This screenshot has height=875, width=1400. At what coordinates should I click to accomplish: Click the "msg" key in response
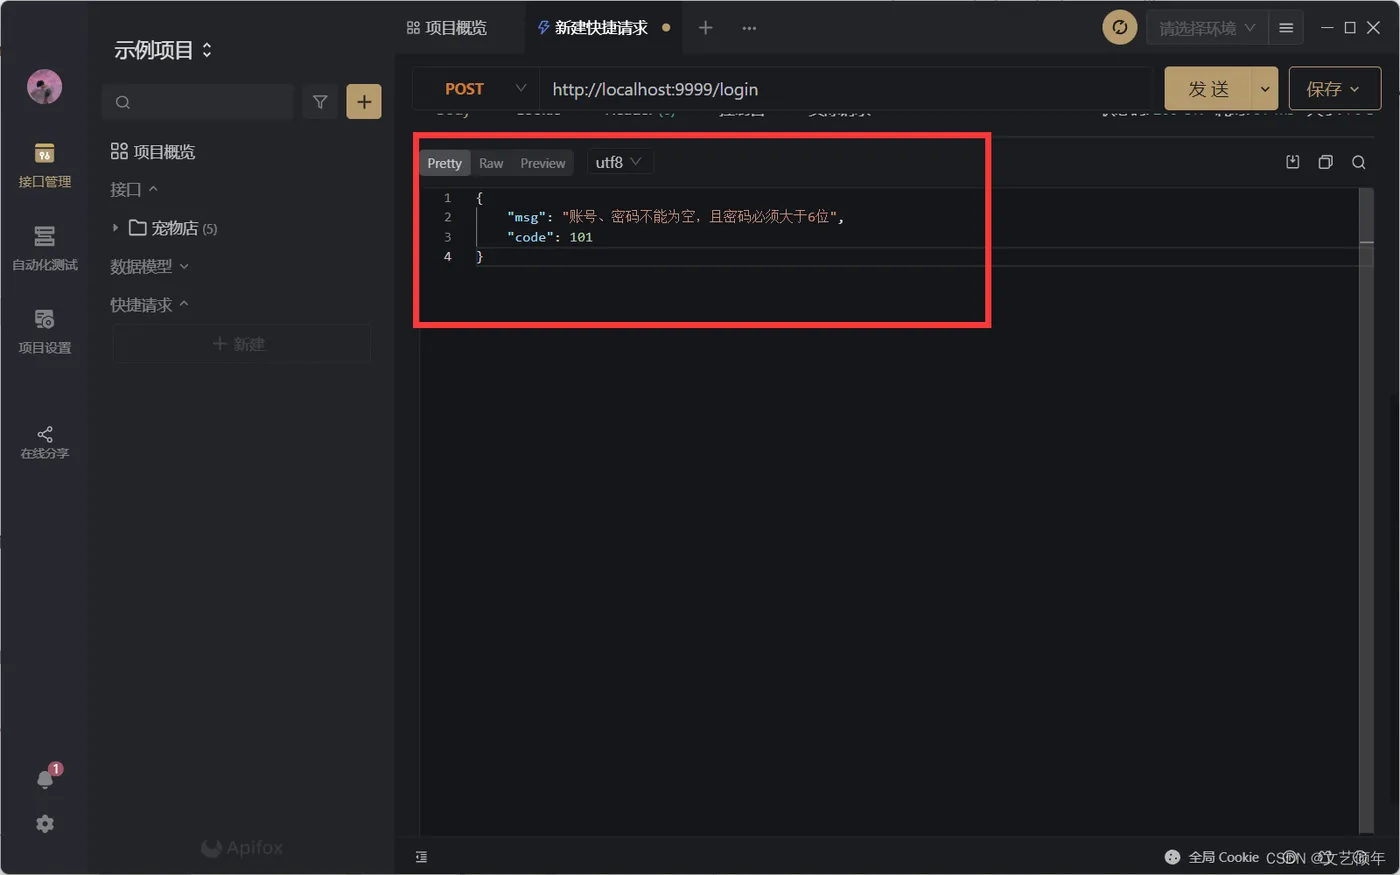pyautogui.click(x=526, y=217)
